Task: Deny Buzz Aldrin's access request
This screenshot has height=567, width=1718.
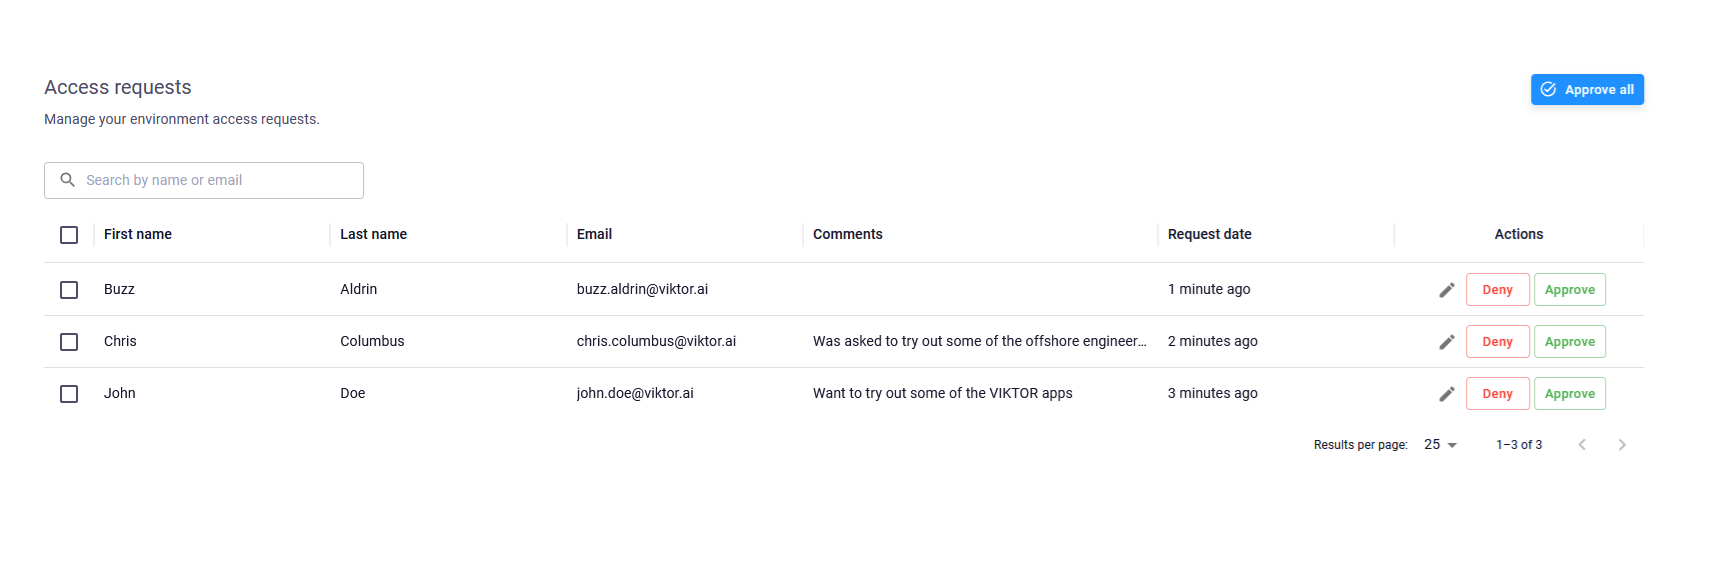Action: [1497, 290]
